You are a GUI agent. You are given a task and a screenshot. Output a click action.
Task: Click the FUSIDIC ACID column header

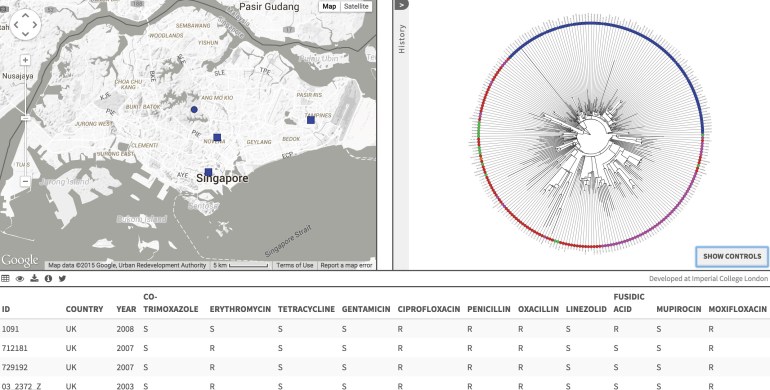click(629, 303)
